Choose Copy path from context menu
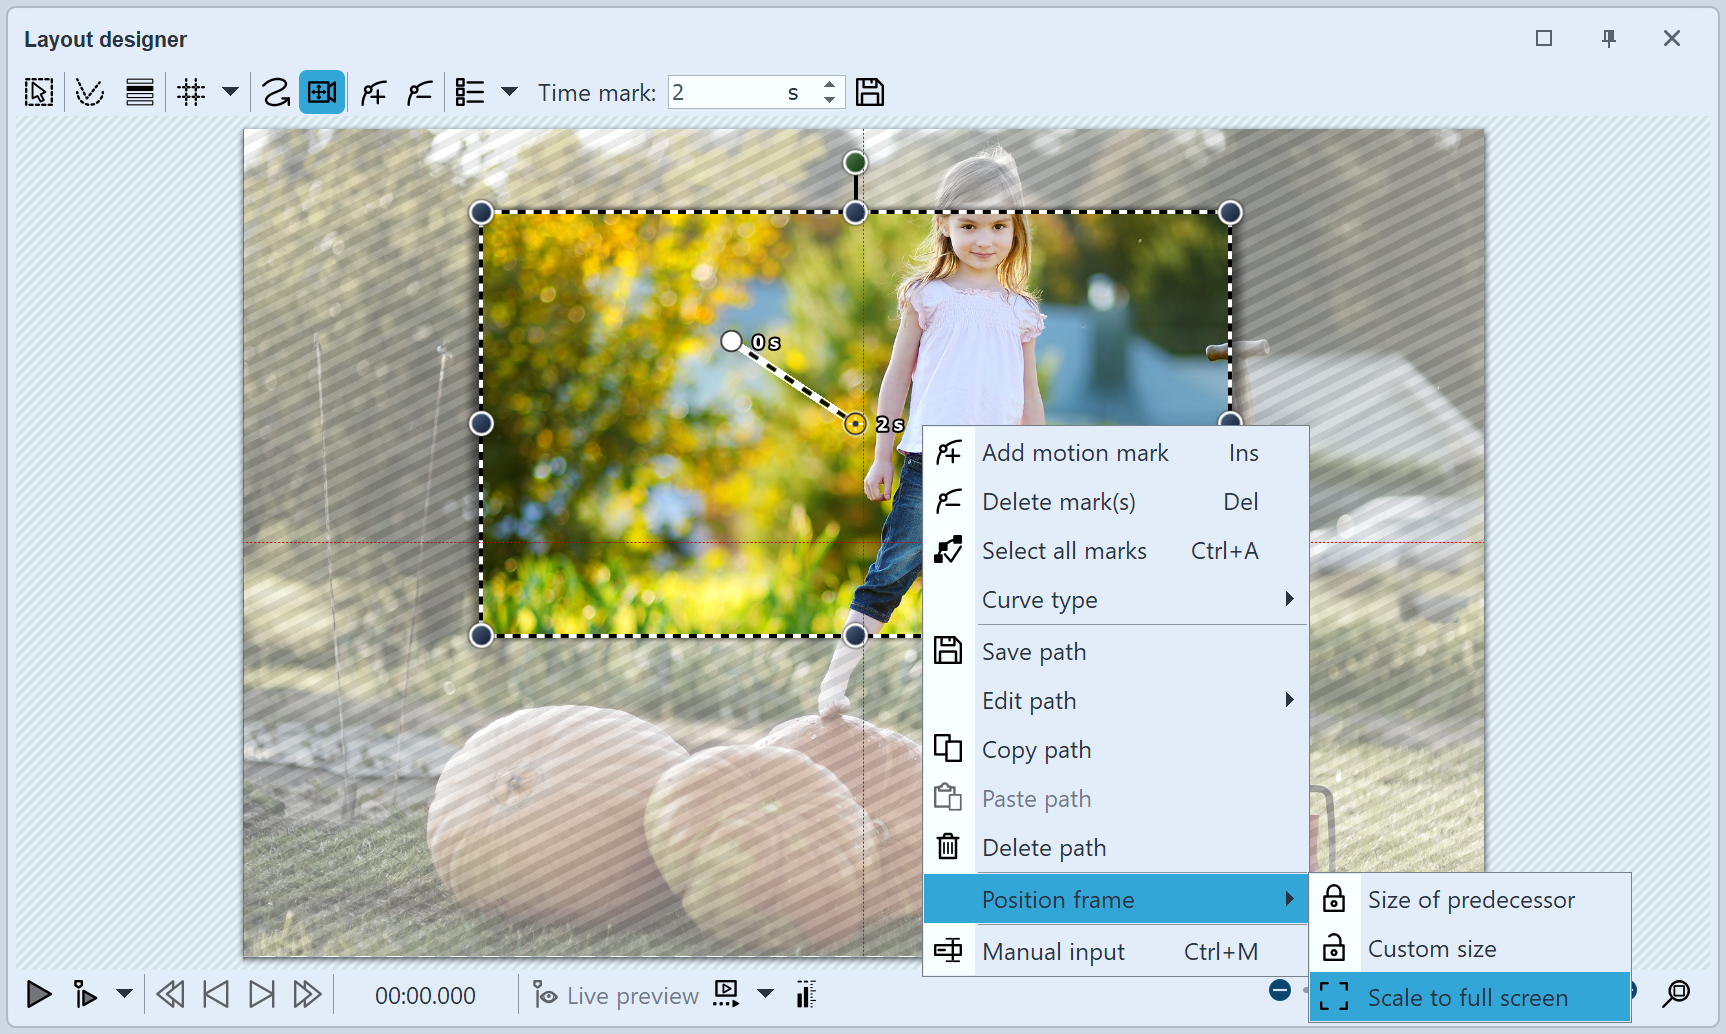 [1036, 749]
